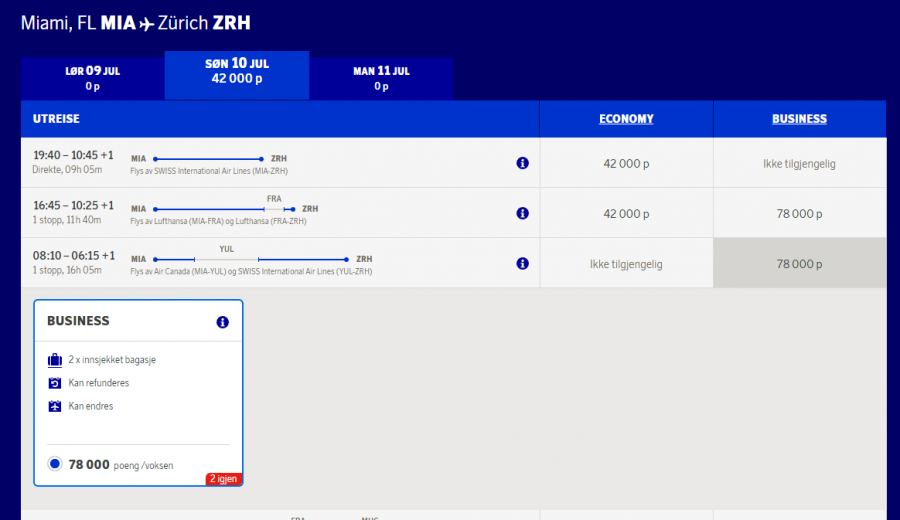The width and height of the screenshot is (900, 520).
Task: Sort by the Economy column header
Action: coord(626,119)
